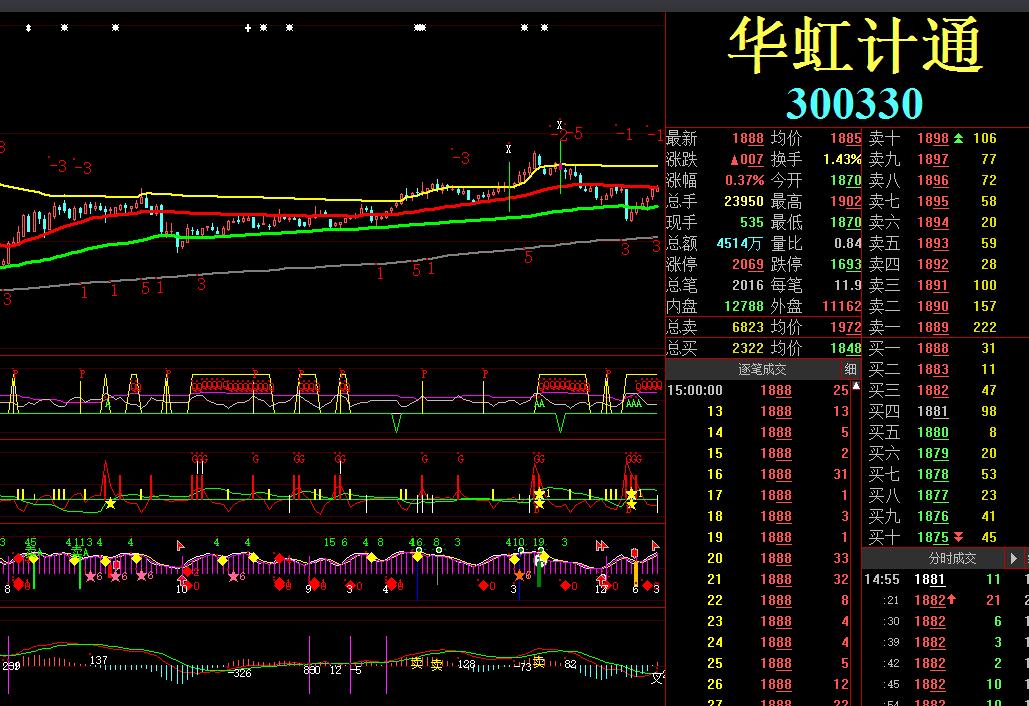Viewport: 1029px width, 706px height.
Task: Click the 总手 value 23950
Action: (x=744, y=201)
